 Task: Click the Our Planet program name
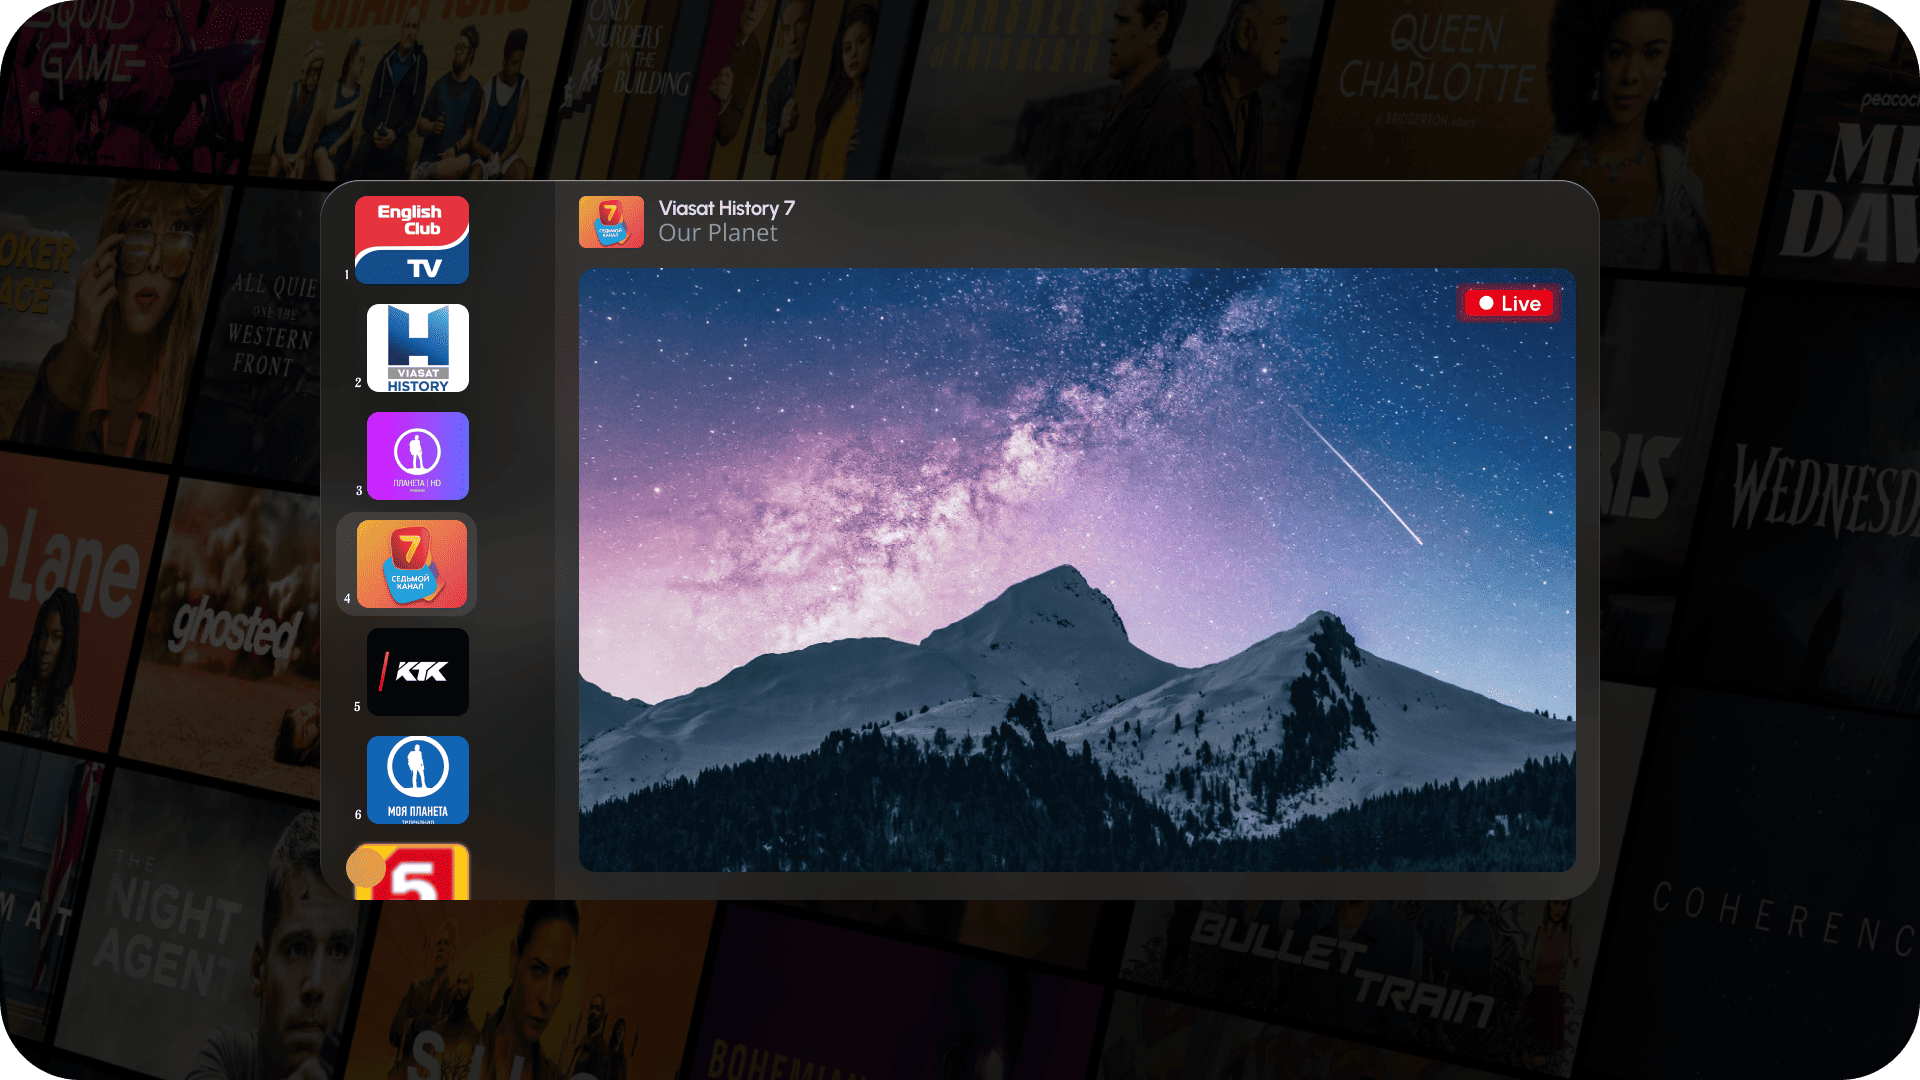pyautogui.click(x=718, y=233)
